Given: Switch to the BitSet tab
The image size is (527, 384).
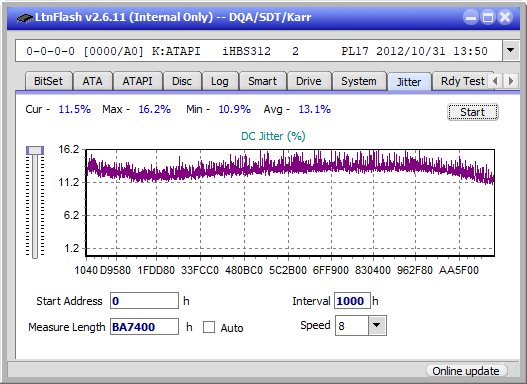Looking at the screenshot, I should point(48,81).
